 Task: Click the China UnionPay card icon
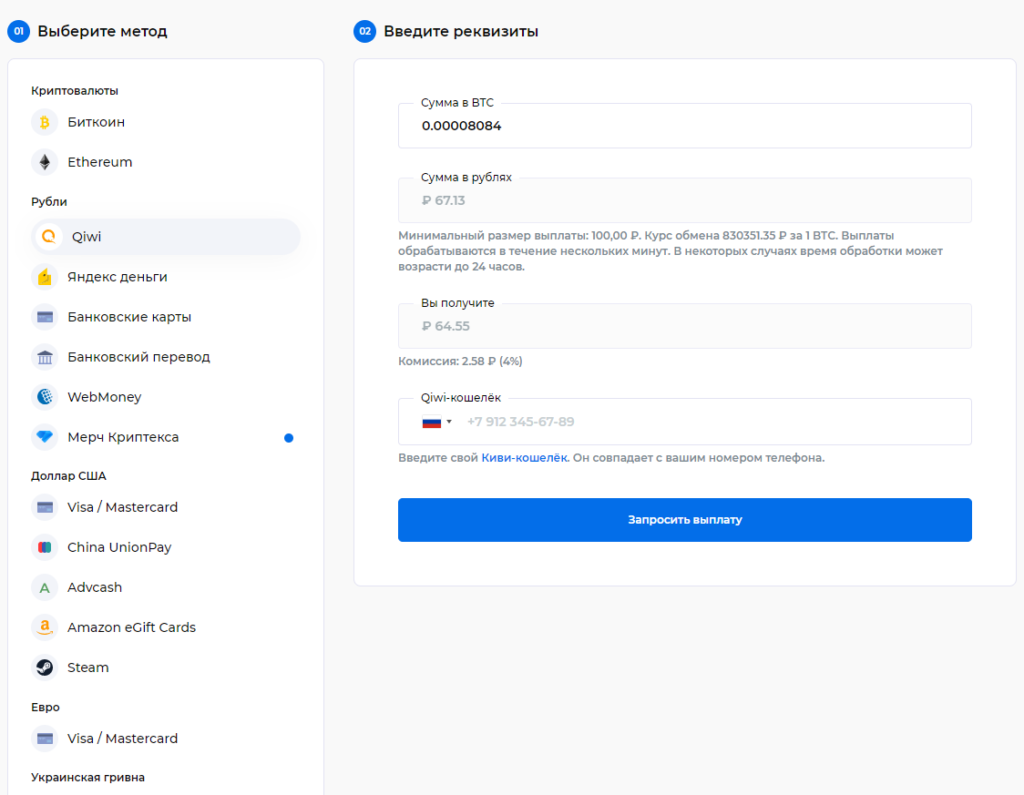click(44, 547)
